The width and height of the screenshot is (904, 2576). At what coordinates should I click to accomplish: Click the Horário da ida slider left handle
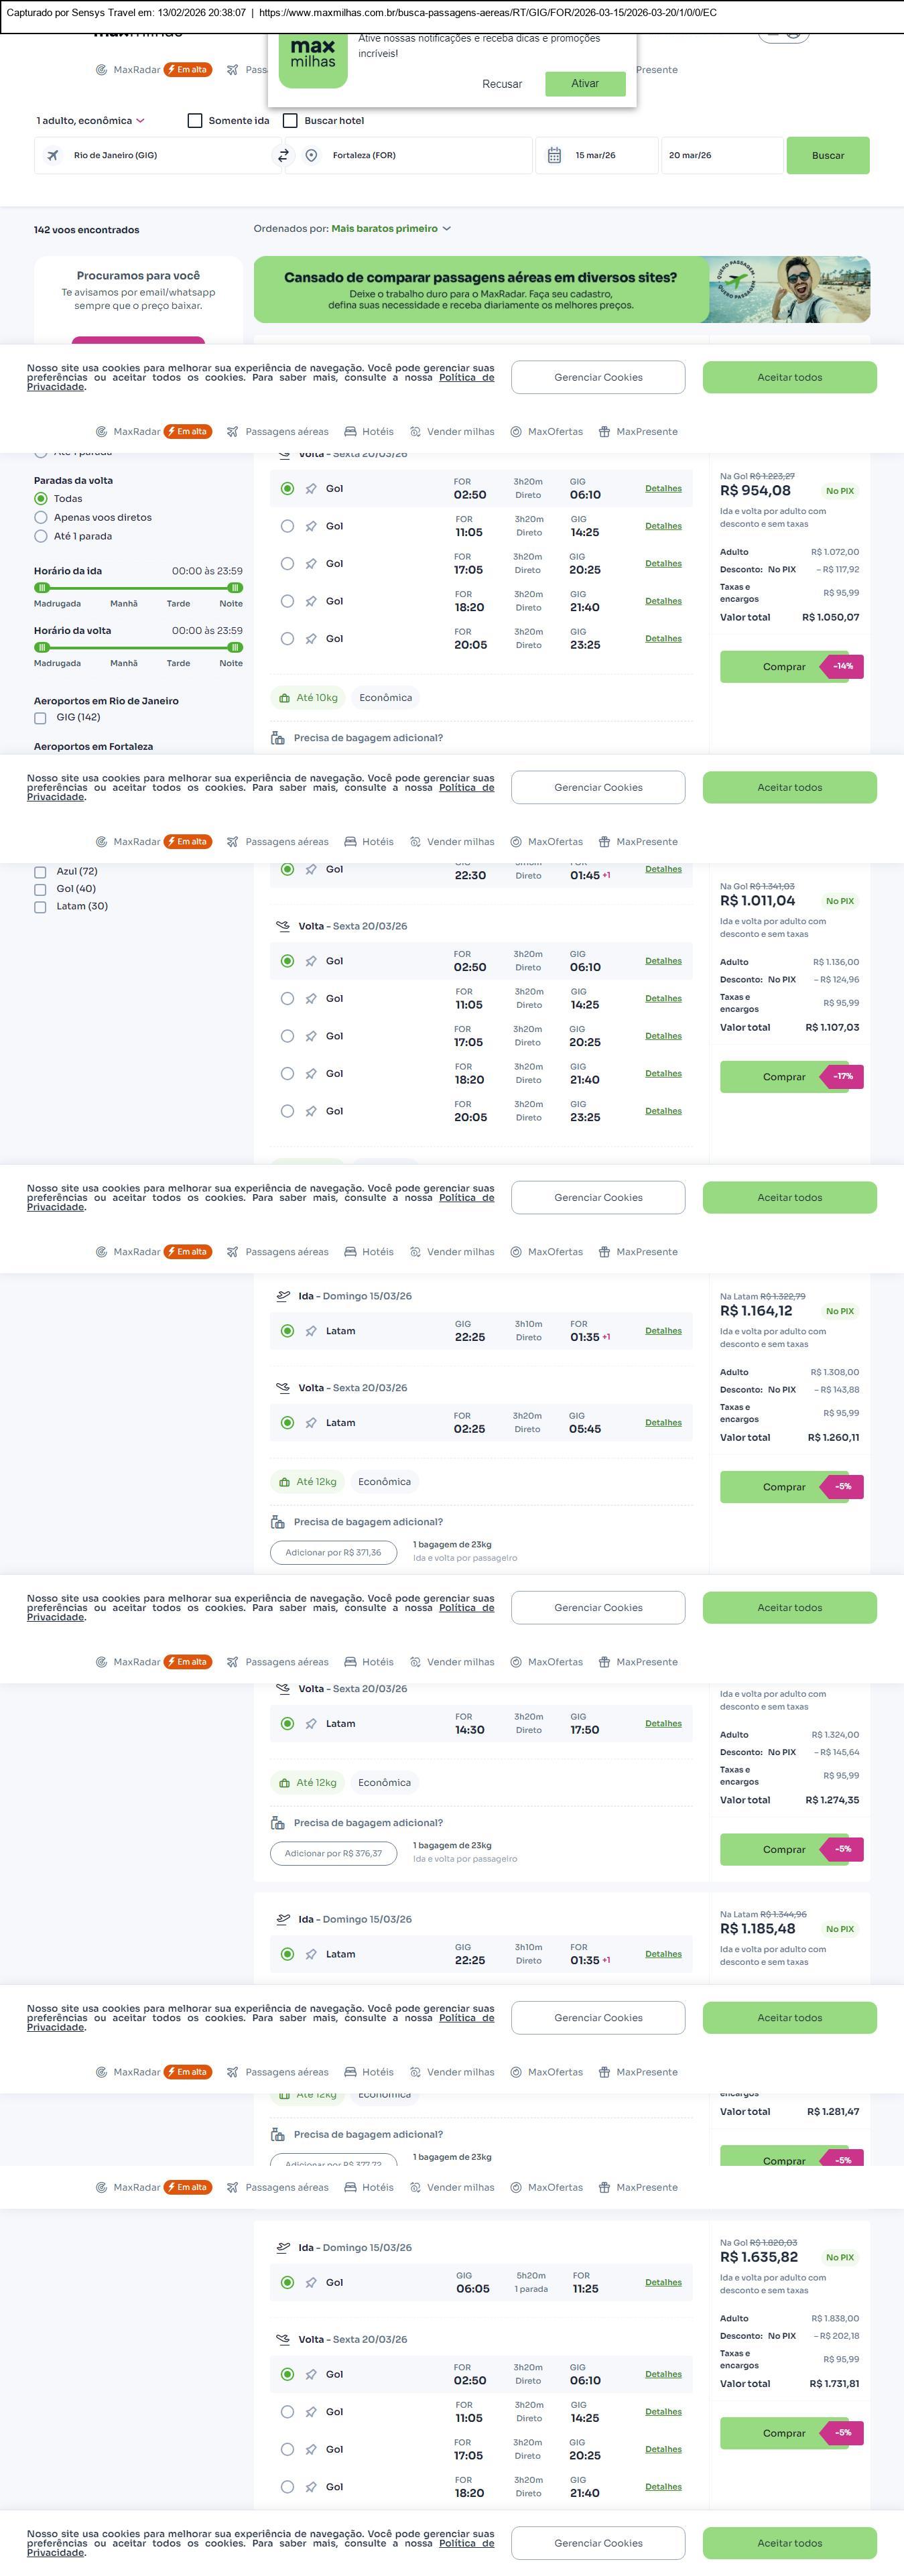[42, 588]
